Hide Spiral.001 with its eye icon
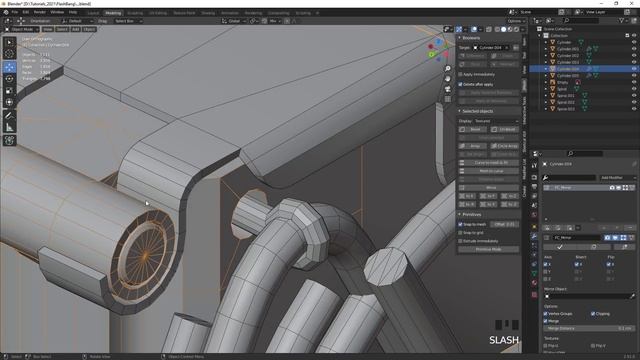Image resolution: width=640 pixels, height=360 pixels. point(634,96)
